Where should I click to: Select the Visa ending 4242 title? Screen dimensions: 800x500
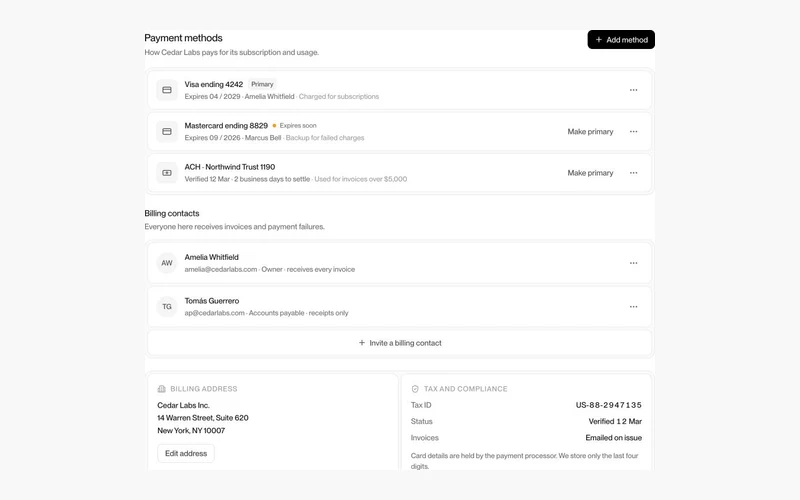tap(214, 84)
